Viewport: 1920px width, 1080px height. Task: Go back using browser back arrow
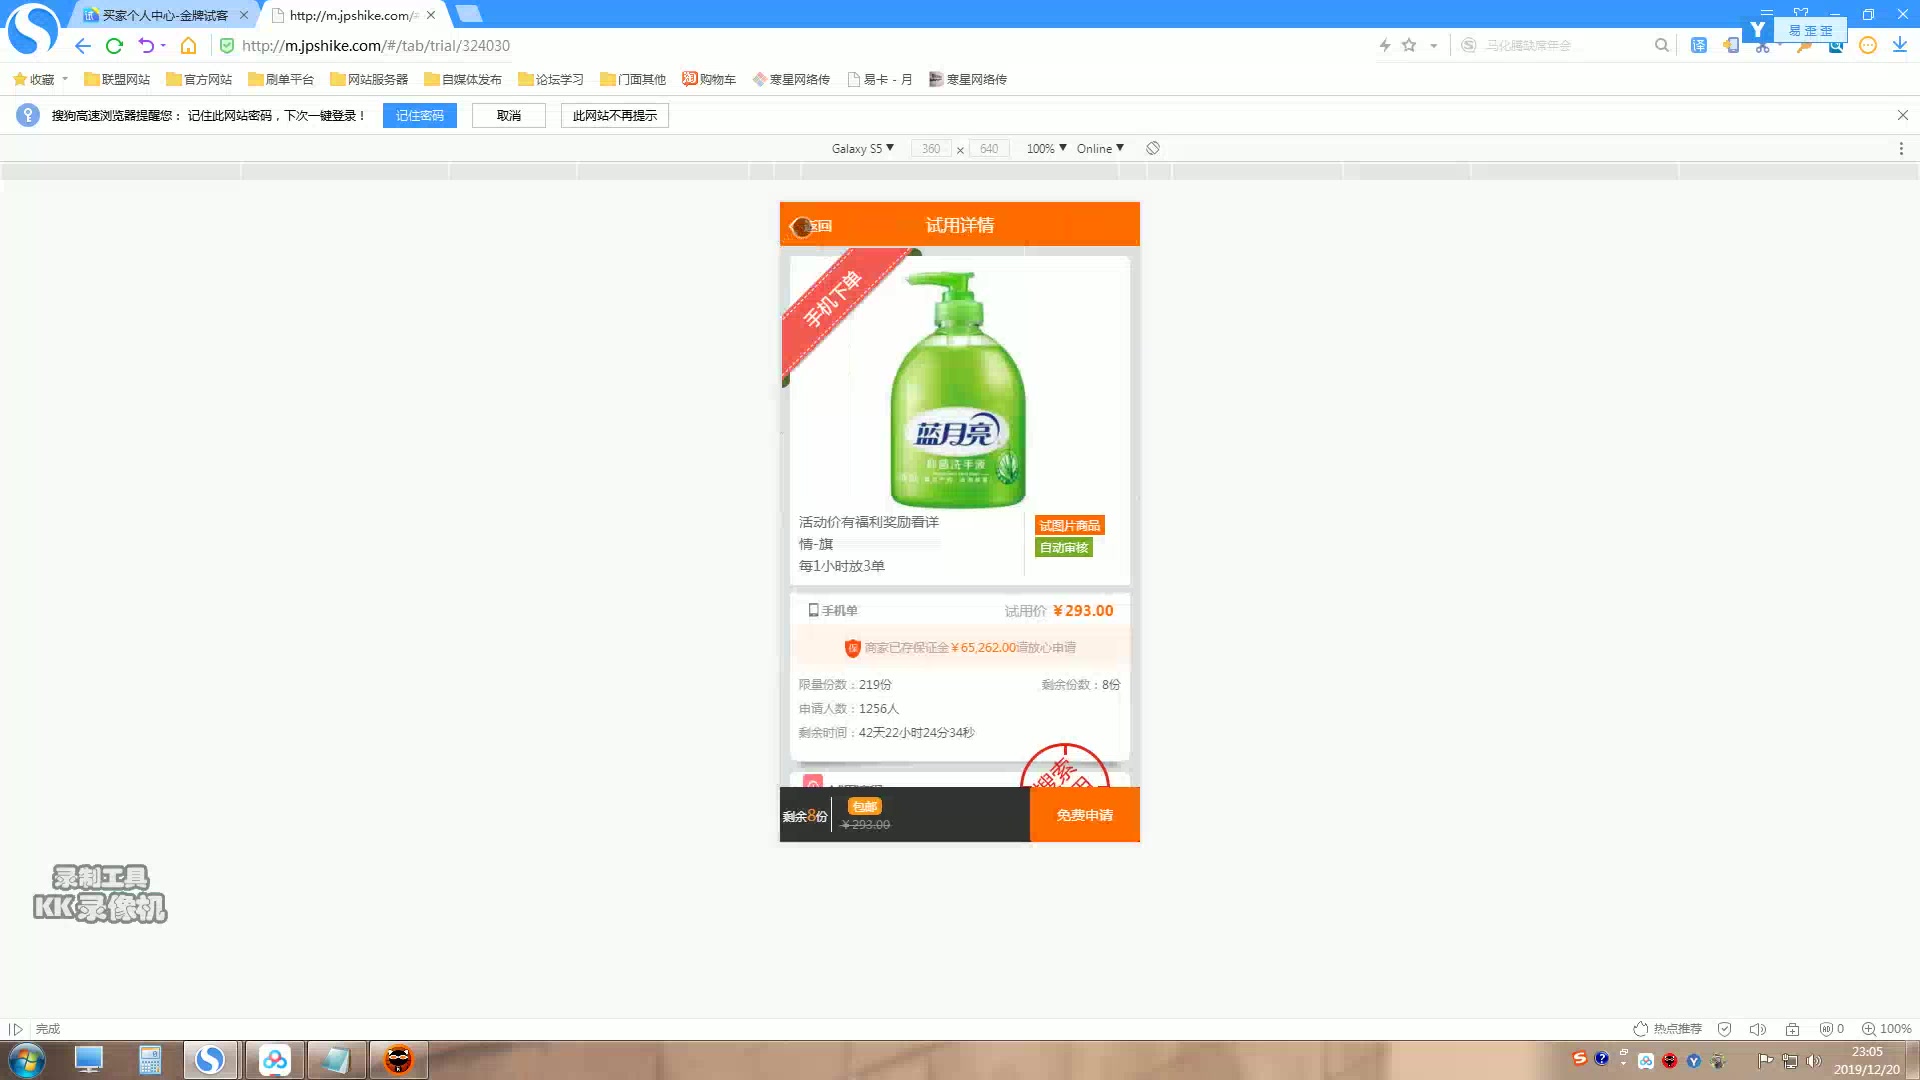83,46
